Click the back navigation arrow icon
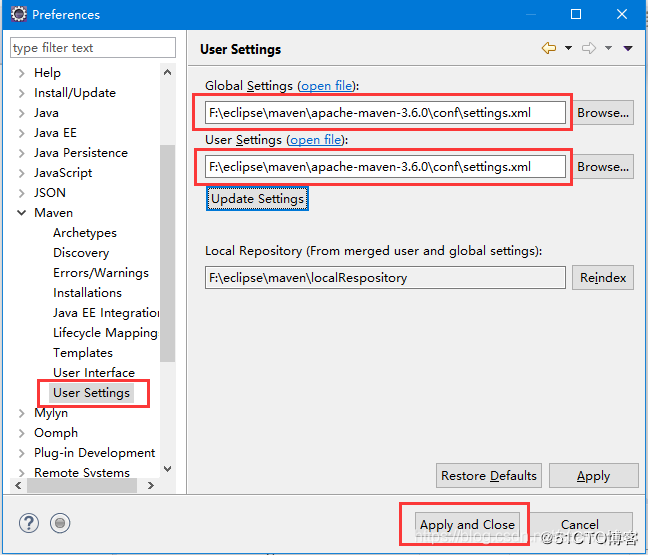The image size is (648, 555). 549,48
